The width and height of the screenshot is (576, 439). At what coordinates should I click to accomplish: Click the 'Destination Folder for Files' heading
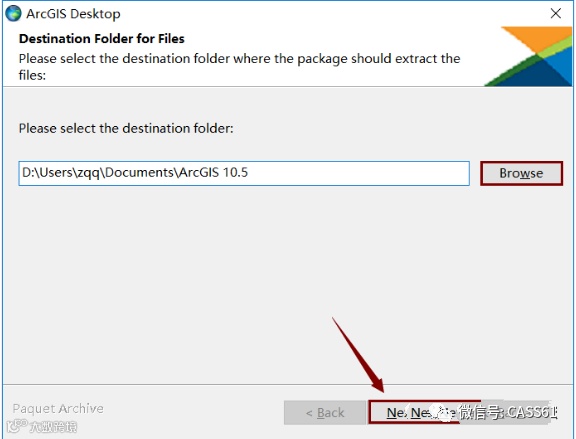(x=102, y=39)
